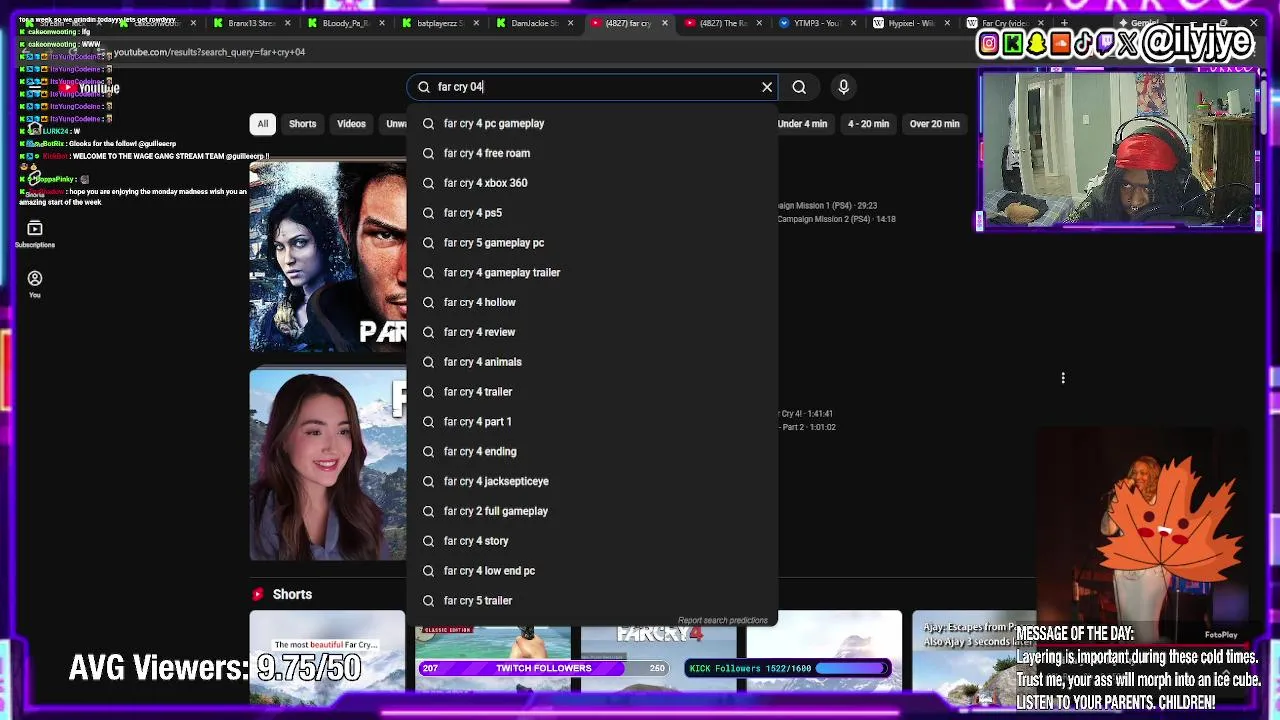
Task: Choose suggestion far cry 2 full gameplay
Action: (592, 511)
